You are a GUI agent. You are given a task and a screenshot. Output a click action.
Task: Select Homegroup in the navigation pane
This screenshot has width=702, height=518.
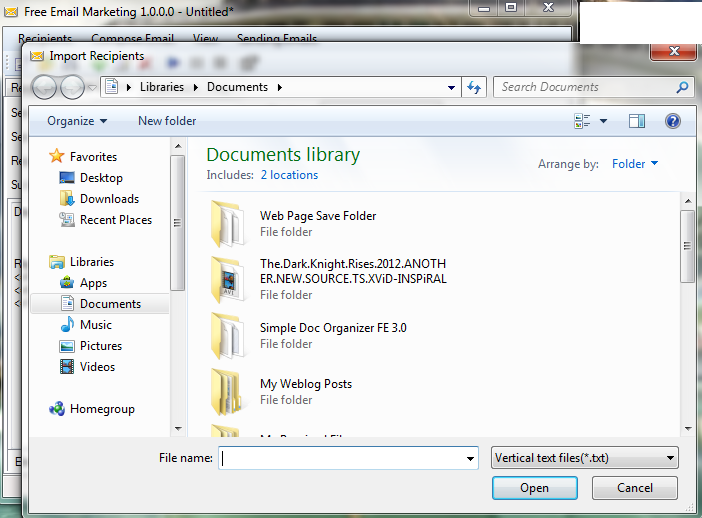(92, 409)
